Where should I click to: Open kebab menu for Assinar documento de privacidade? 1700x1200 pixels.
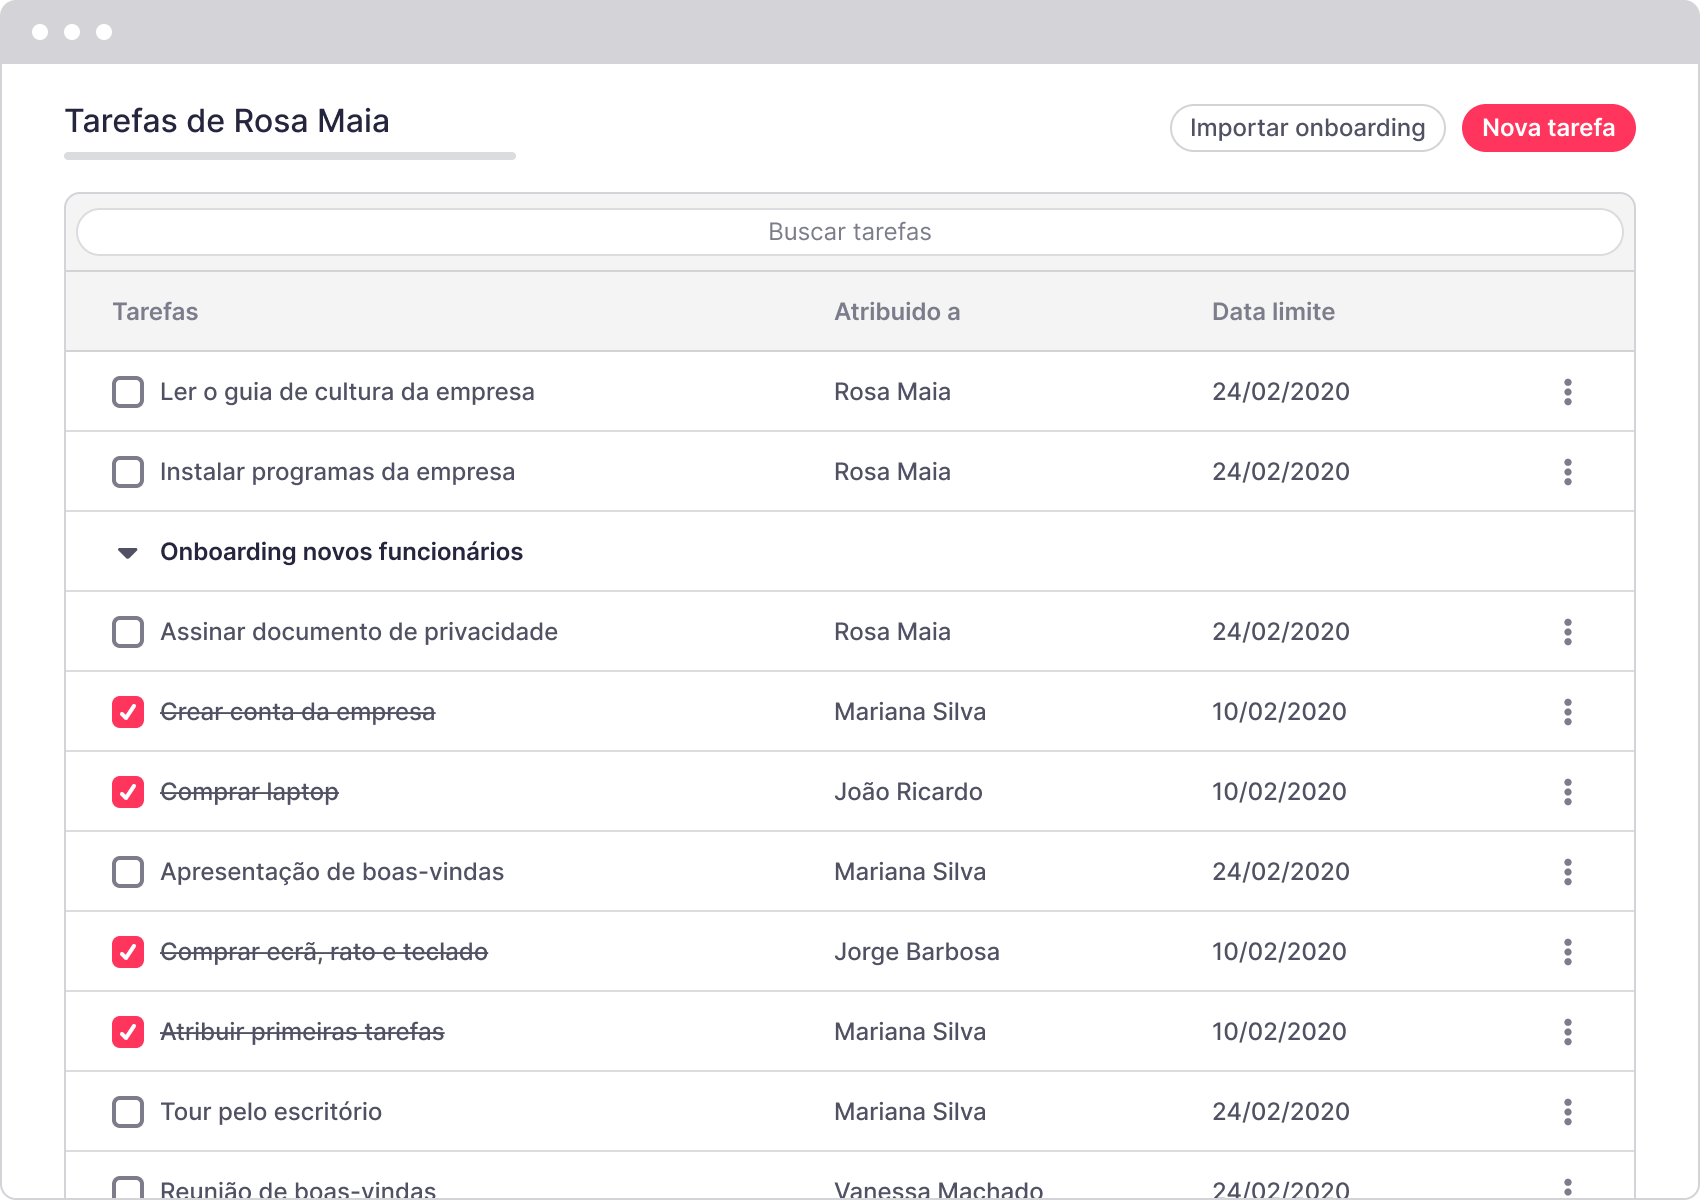tap(1567, 632)
